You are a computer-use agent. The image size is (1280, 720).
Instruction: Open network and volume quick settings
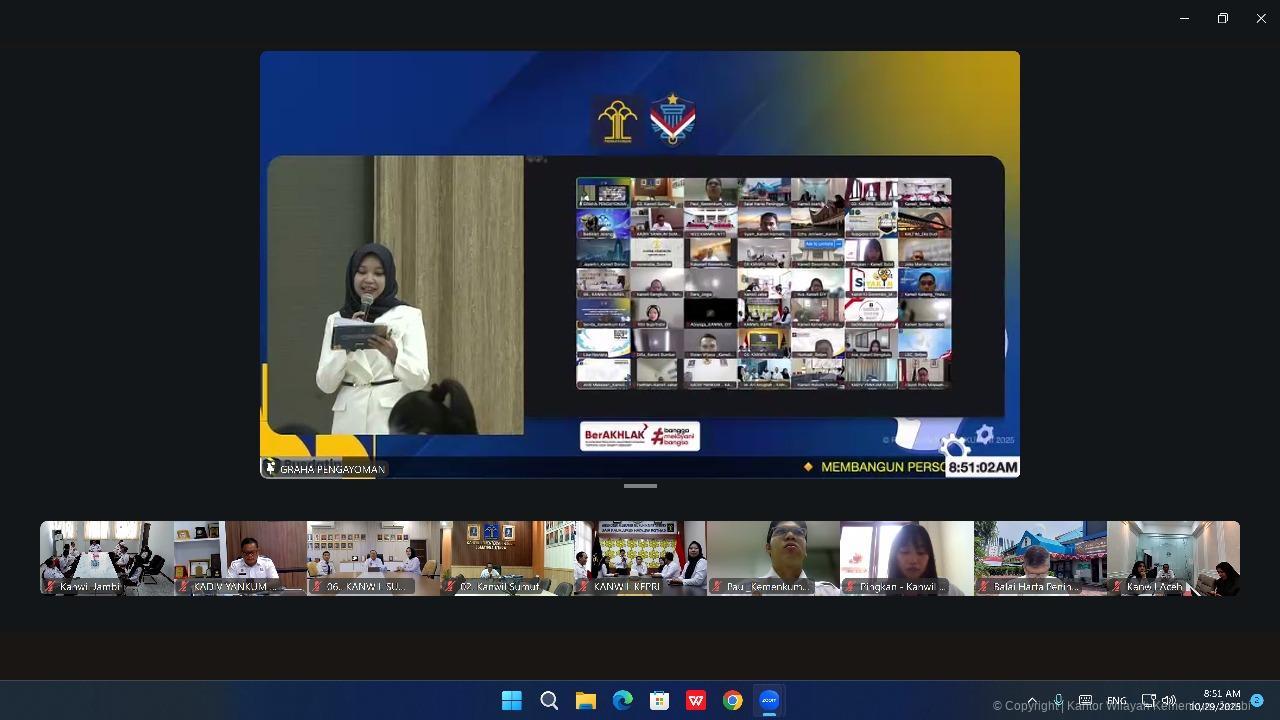click(1158, 700)
